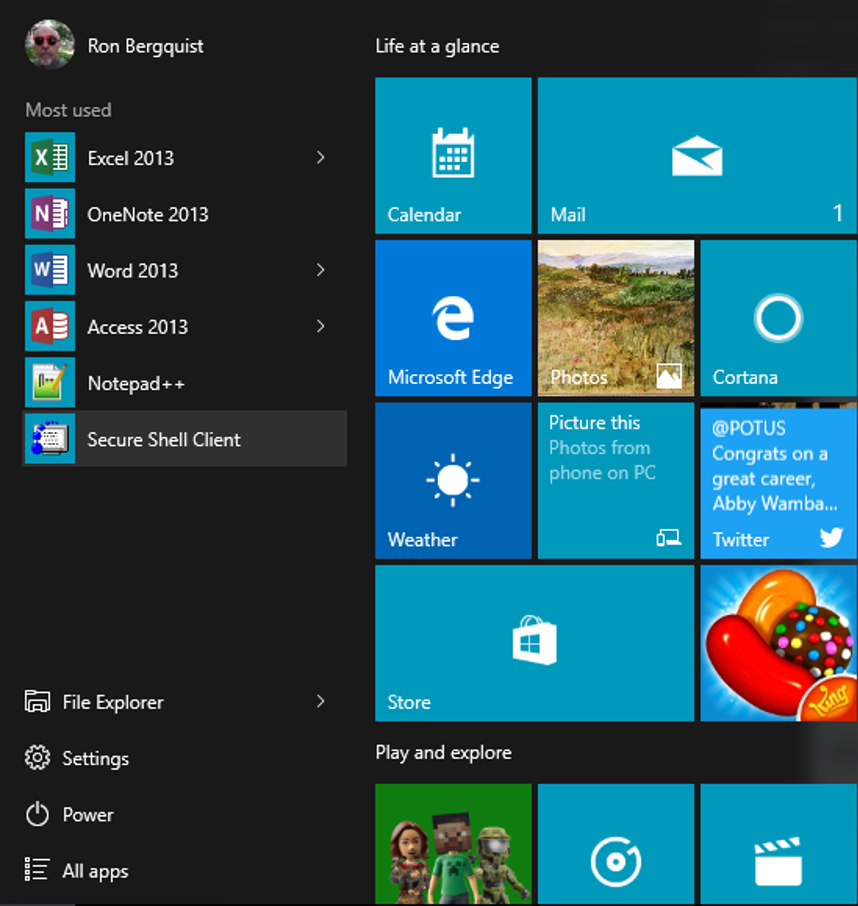Open the Mail tile
This screenshot has width=858, height=906.
click(x=696, y=156)
